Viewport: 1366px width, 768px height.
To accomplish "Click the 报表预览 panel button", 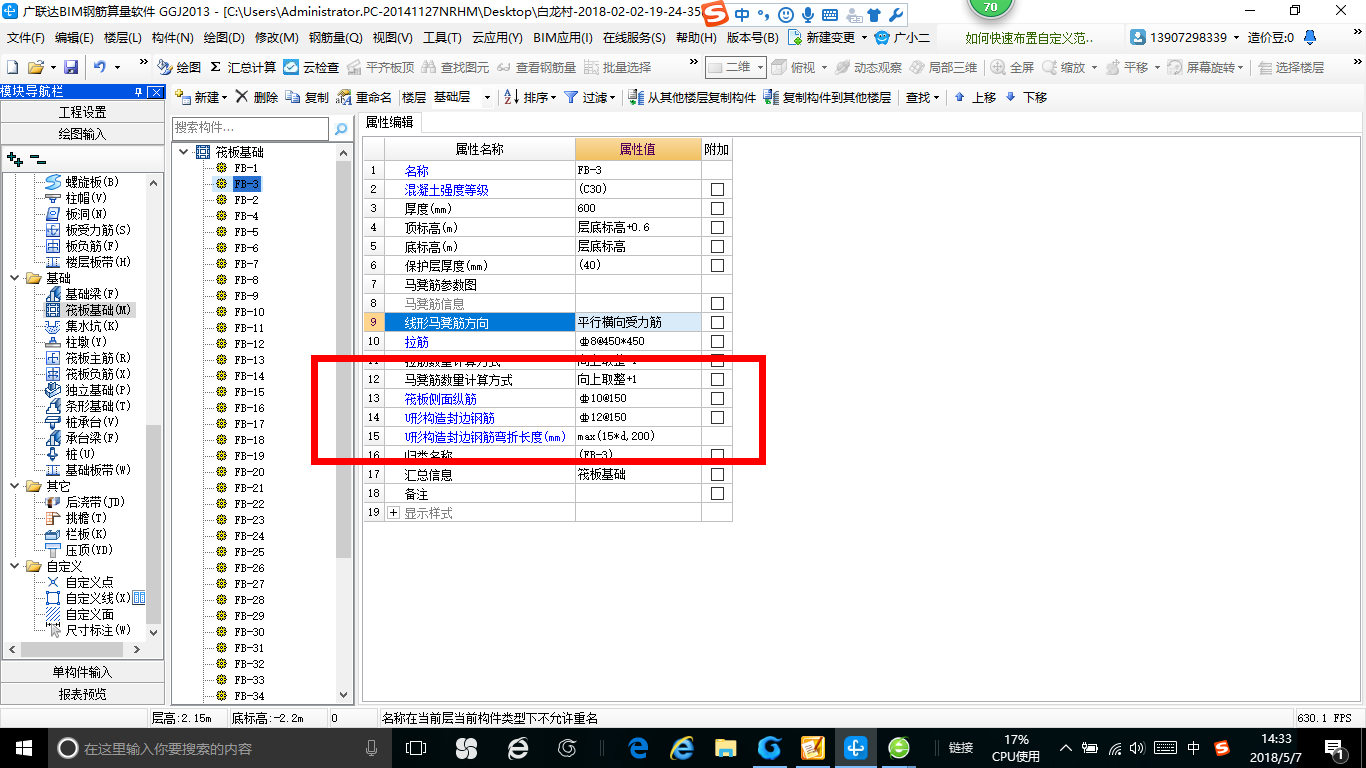I will pos(82,693).
